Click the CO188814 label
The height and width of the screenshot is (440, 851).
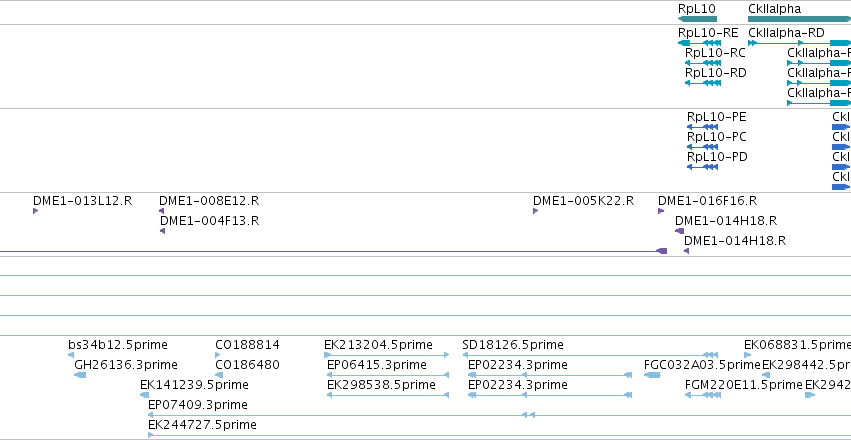pyautogui.click(x=247, y=345)
